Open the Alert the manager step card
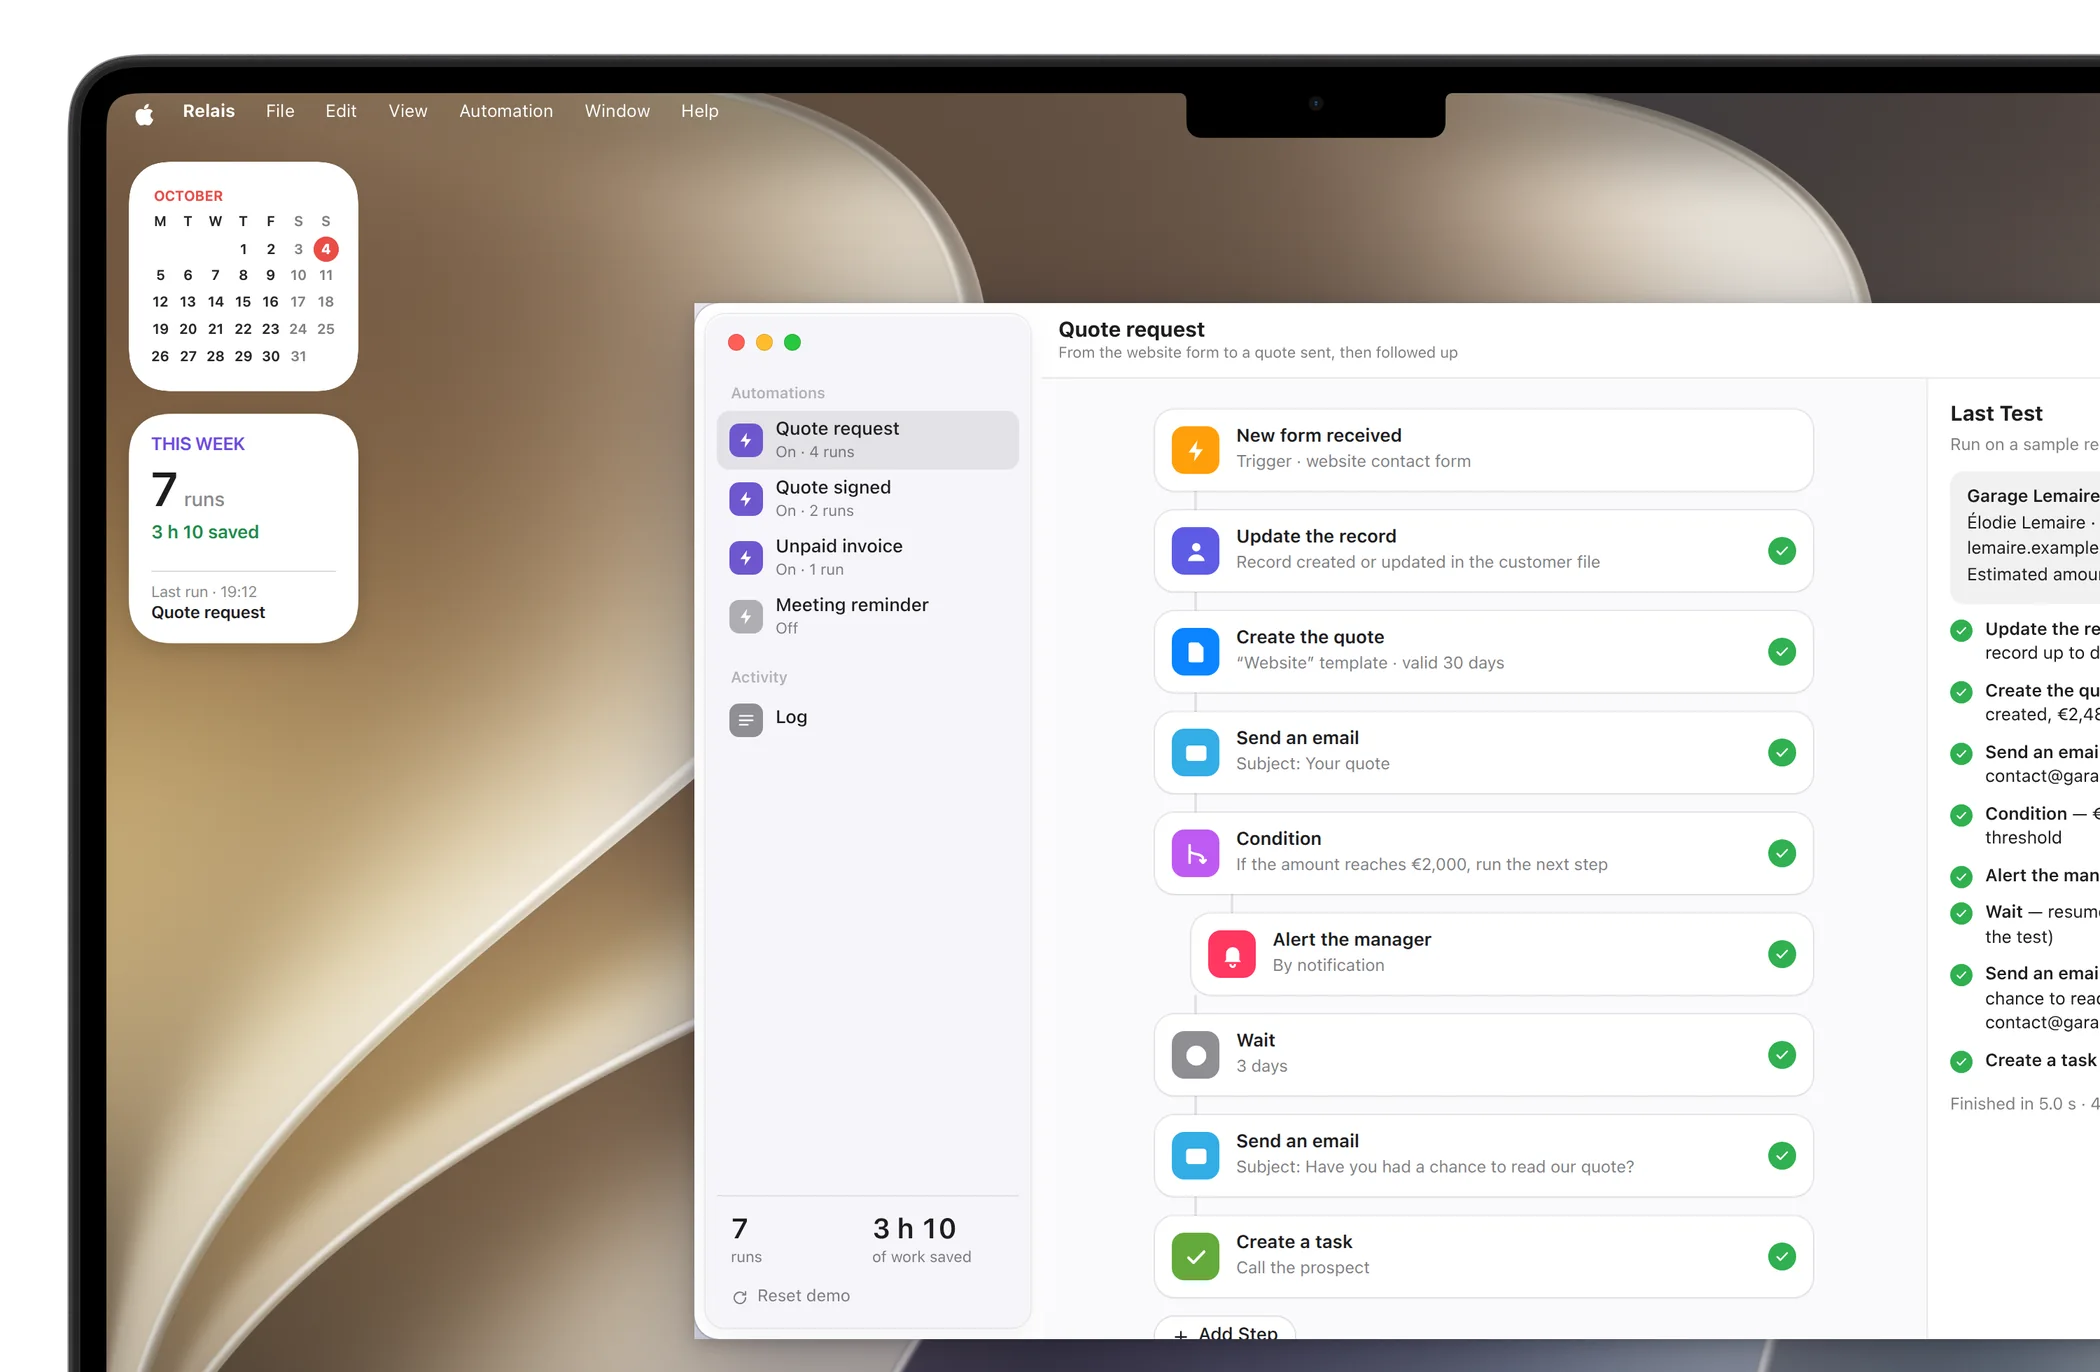Image resolution: width=2100 pixels, height=1372 pixels. coord(1502,954)
